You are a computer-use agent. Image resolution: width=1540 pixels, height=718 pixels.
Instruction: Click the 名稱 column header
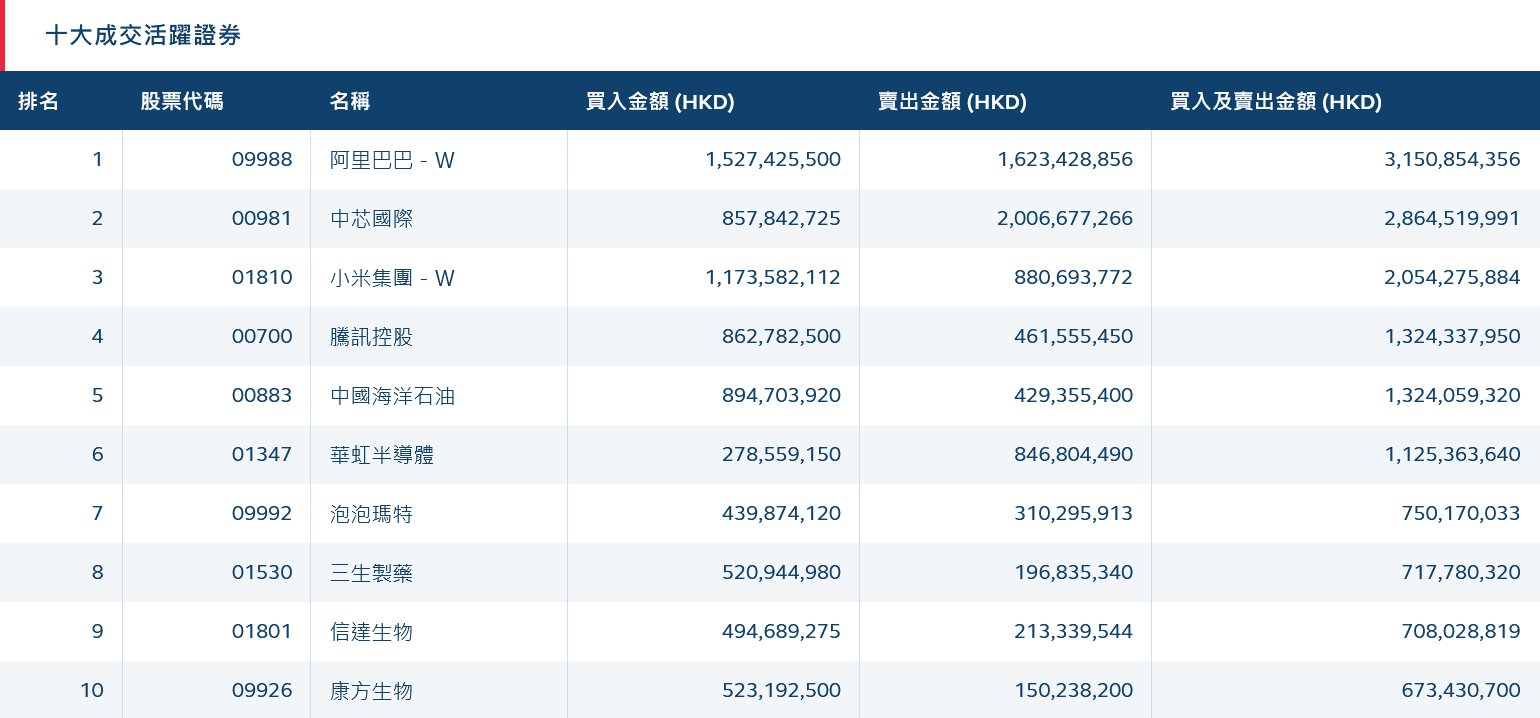pos(349,101)
